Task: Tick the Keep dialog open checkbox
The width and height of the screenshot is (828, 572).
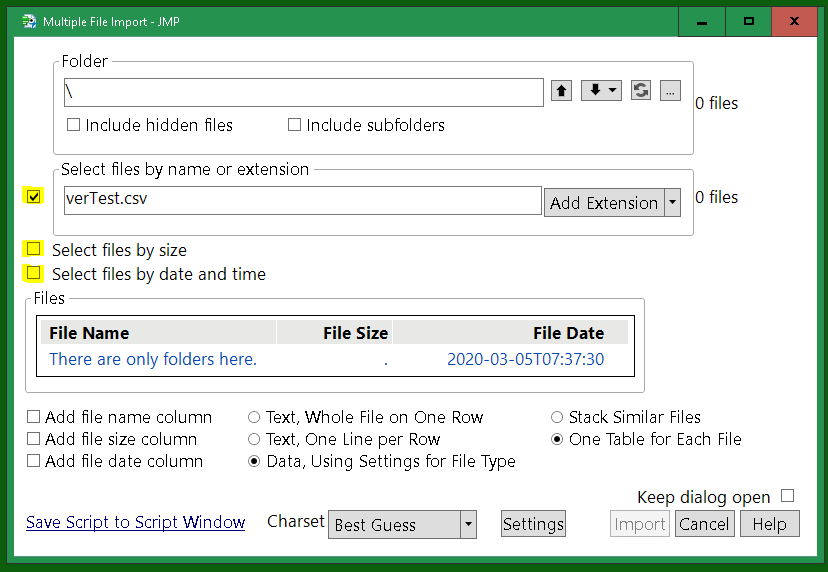Action: pos(788,497)
